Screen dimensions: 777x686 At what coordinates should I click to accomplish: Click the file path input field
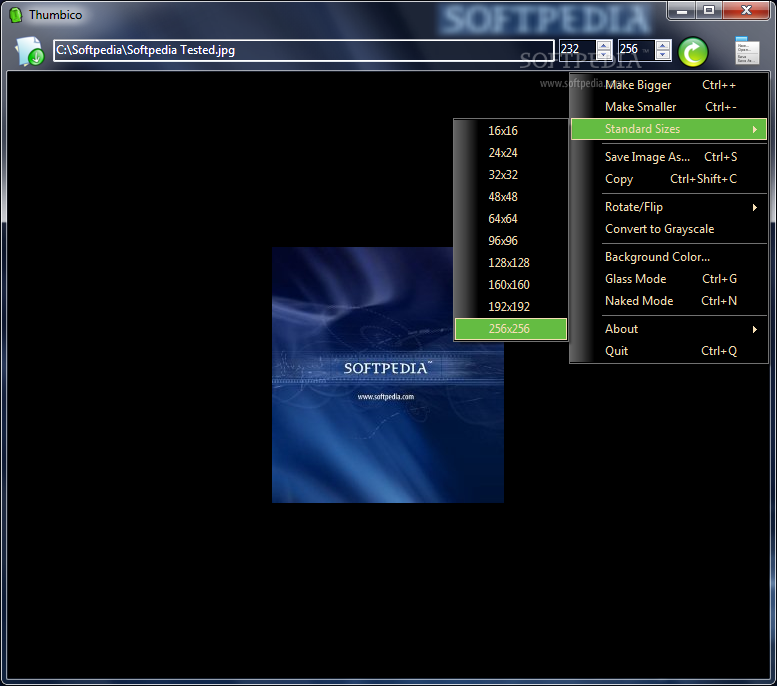pos(304,50)
